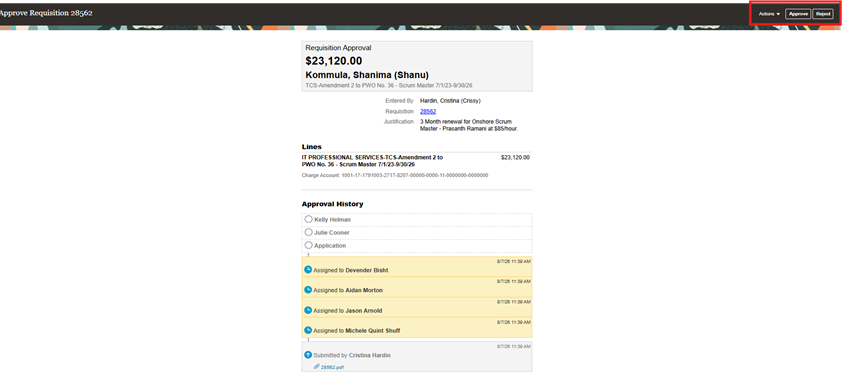Click the IT PROFESSIONAL SERVICES line description
The height and width of the screenshot is (381, 842).
tap(372, 161)
